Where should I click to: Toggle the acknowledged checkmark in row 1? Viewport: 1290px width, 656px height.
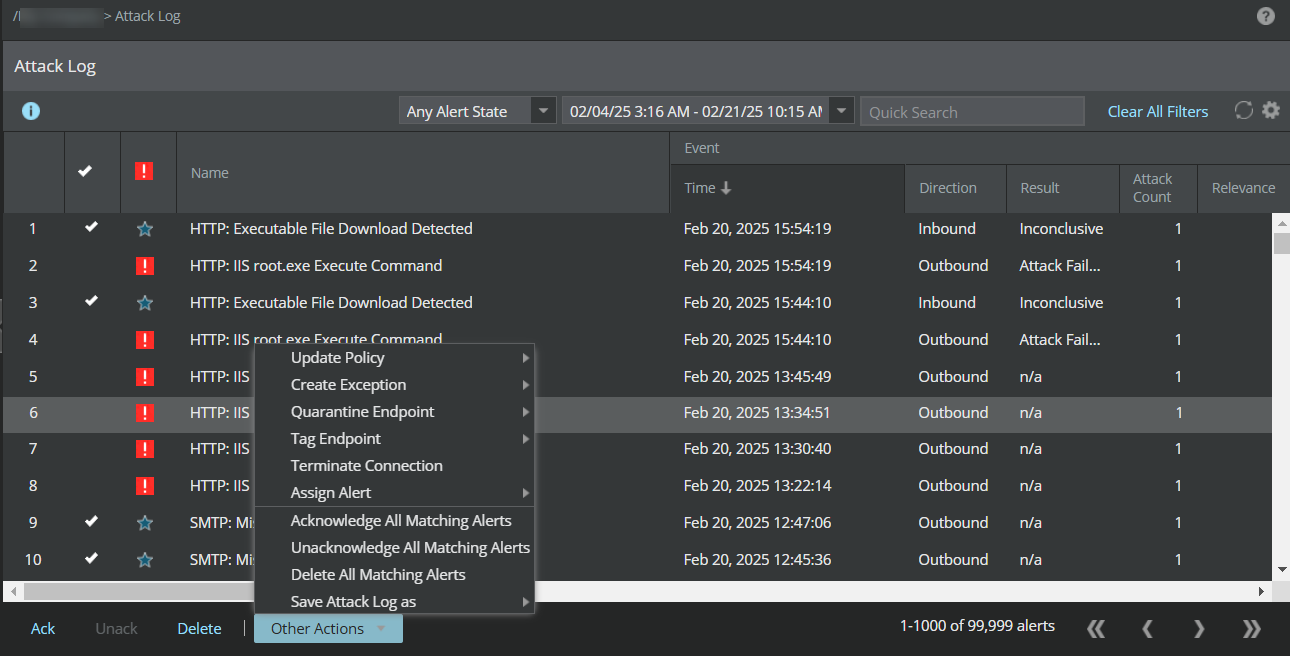91,227
